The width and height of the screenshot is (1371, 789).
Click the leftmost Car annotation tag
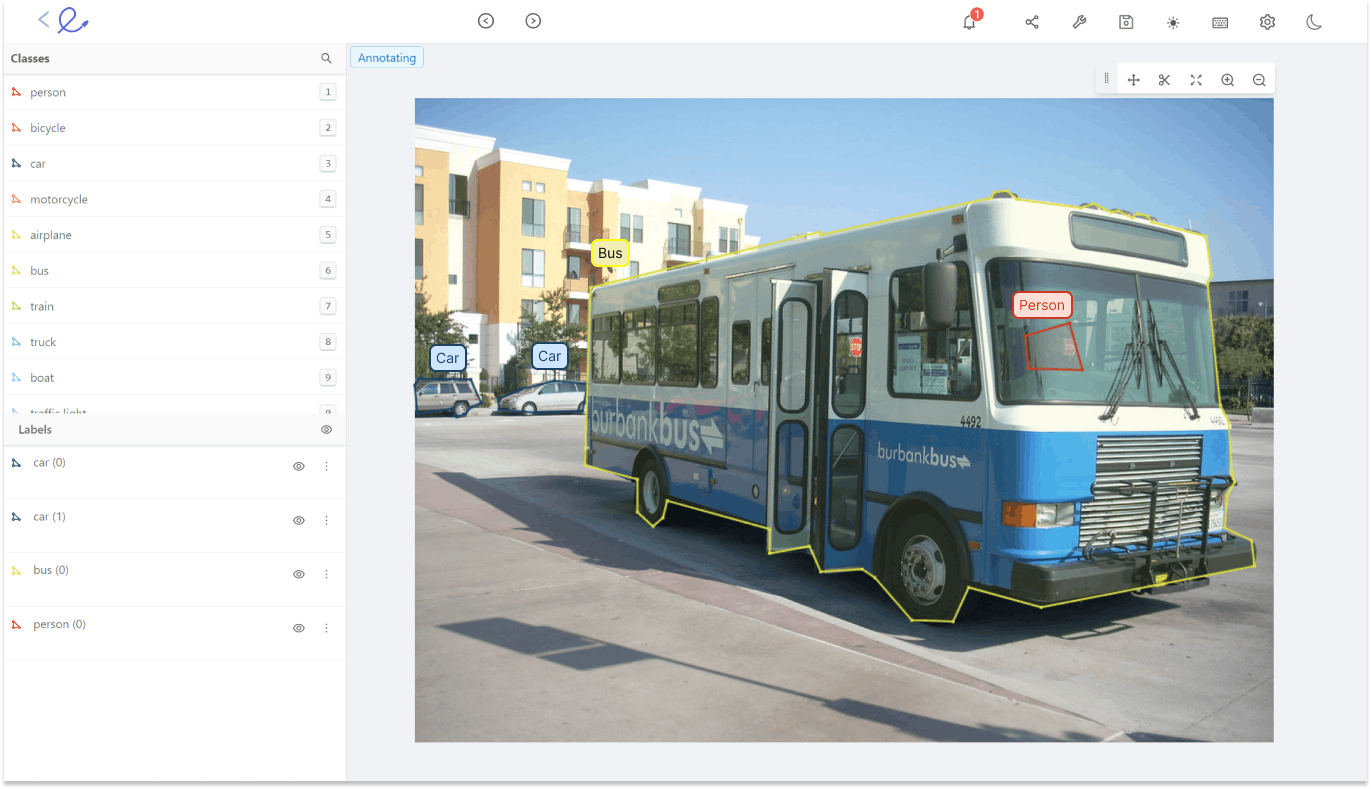pyautogui.click(x=448, y=358)
